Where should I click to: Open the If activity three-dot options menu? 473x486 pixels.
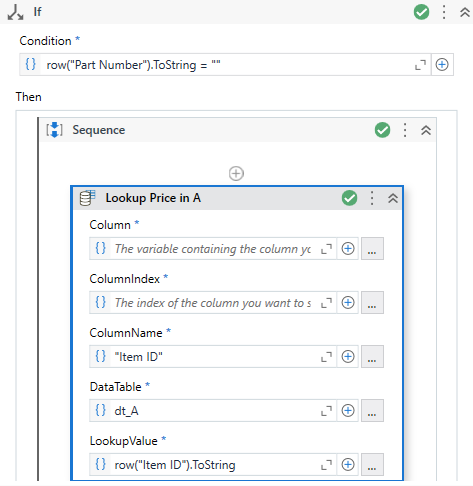point(444,12)
